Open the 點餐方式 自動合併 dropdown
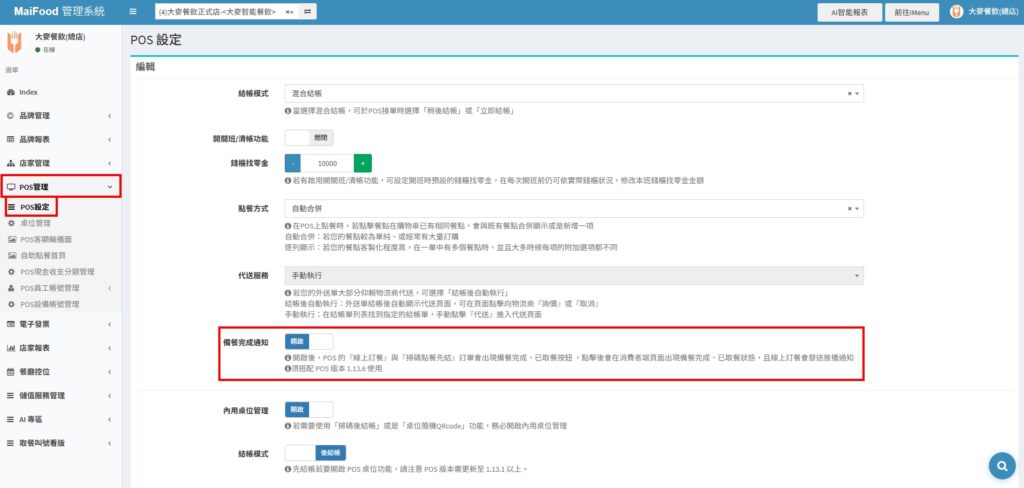The image size is (1024, 488). tap(574, 208)
